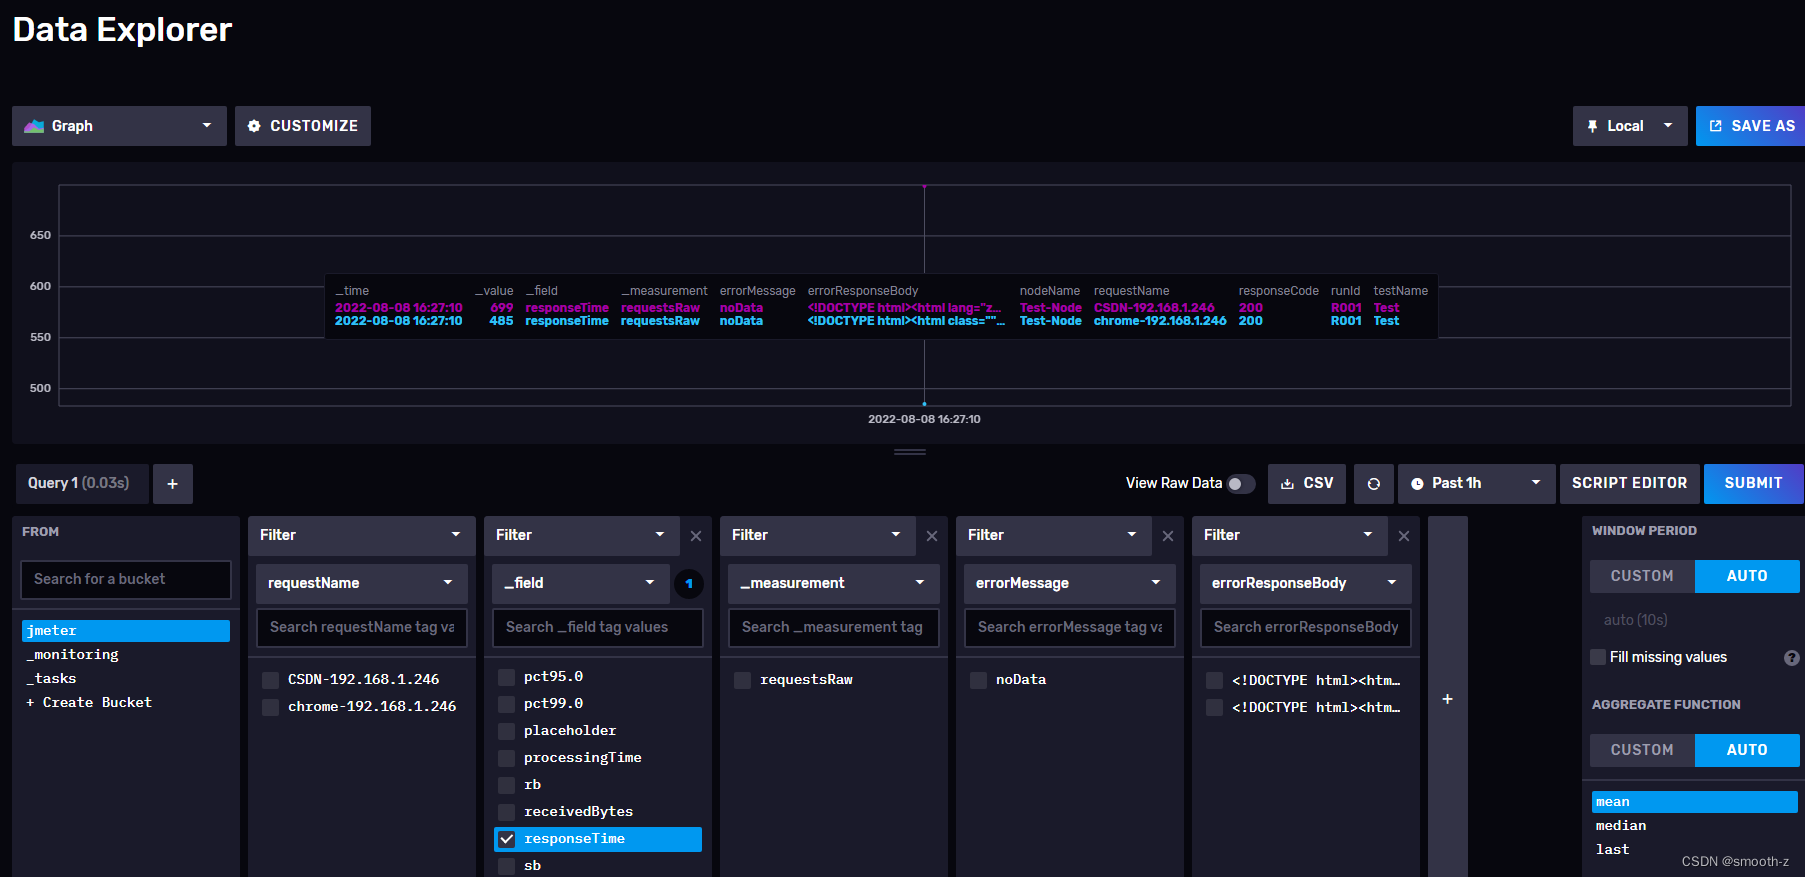Select the jmeter bucket

[126, 631]
